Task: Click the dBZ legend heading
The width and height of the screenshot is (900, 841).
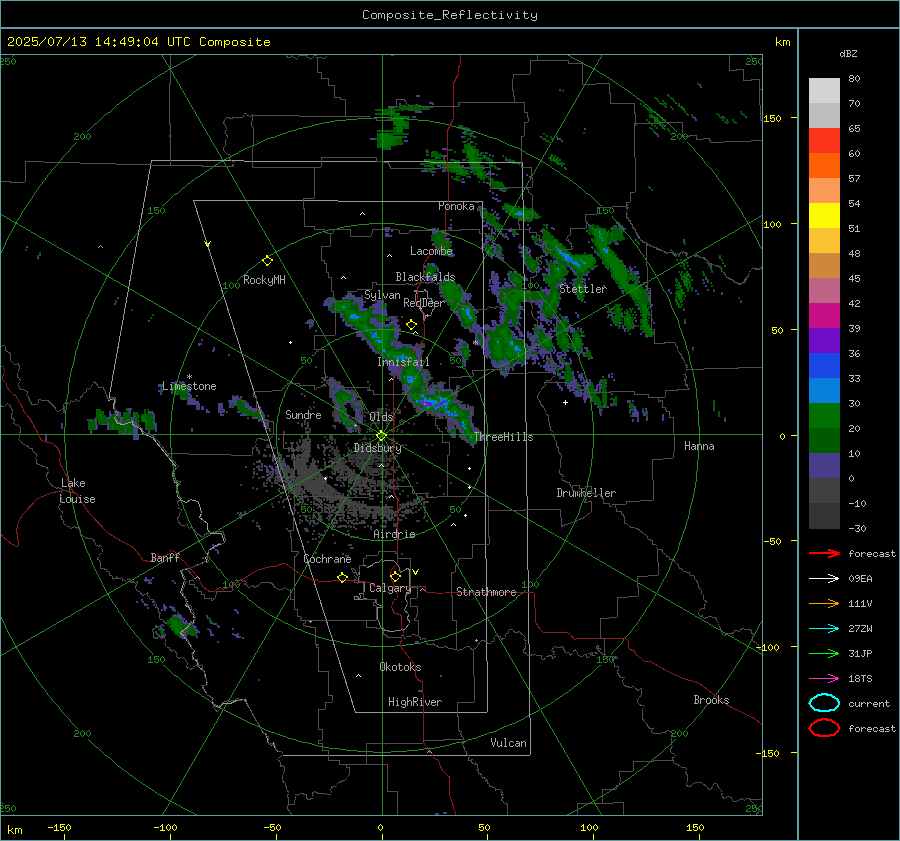Action: (848, 54)
